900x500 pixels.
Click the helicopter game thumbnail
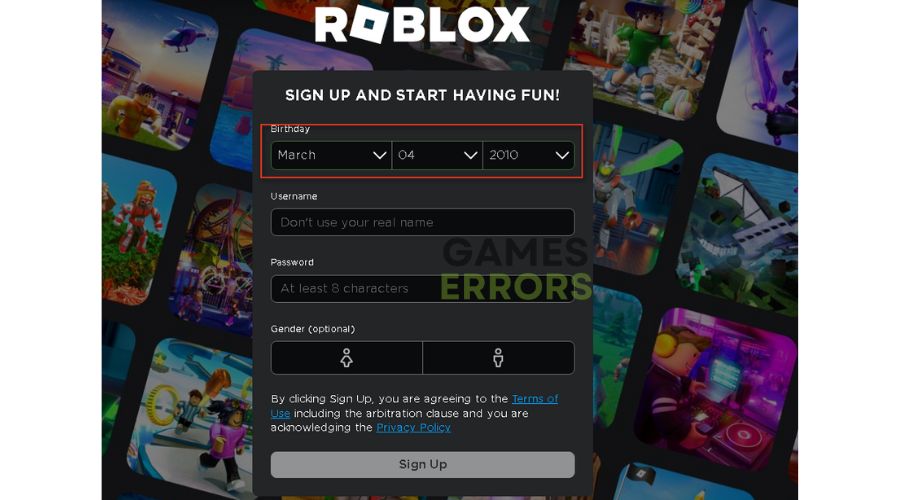click(x=157, y=75)
